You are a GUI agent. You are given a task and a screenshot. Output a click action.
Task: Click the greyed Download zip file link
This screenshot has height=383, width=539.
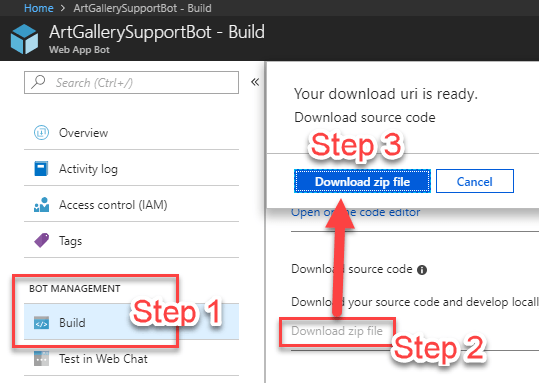(337, 331)
